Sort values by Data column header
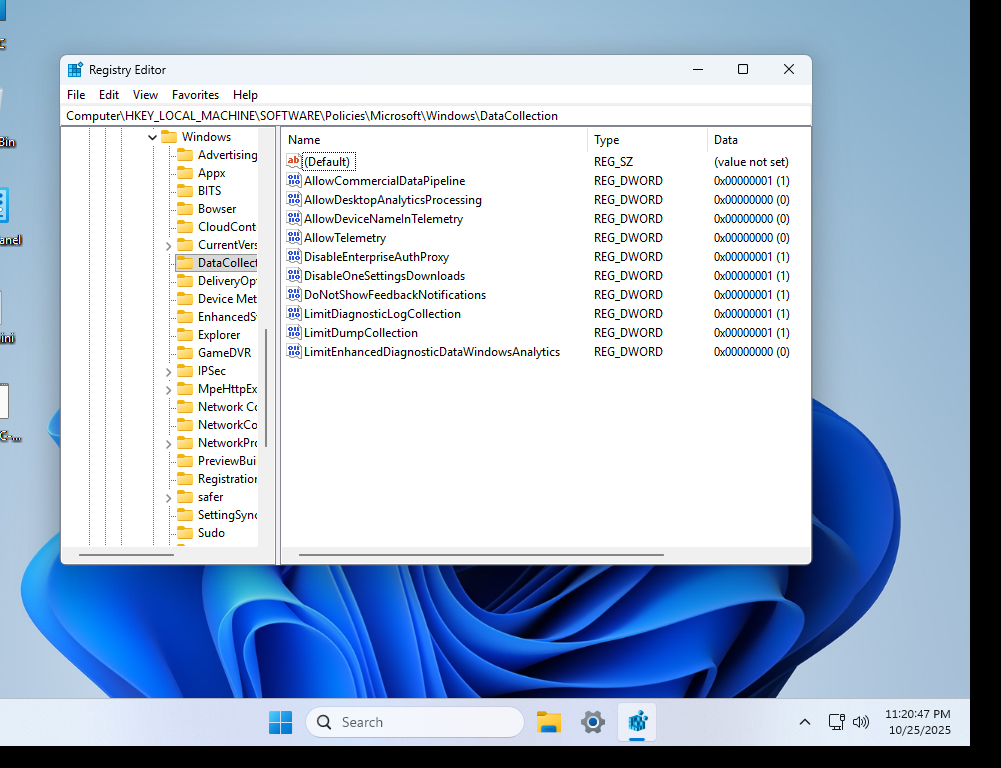Viewport: 1001px width, 768px height. point(758,139)
